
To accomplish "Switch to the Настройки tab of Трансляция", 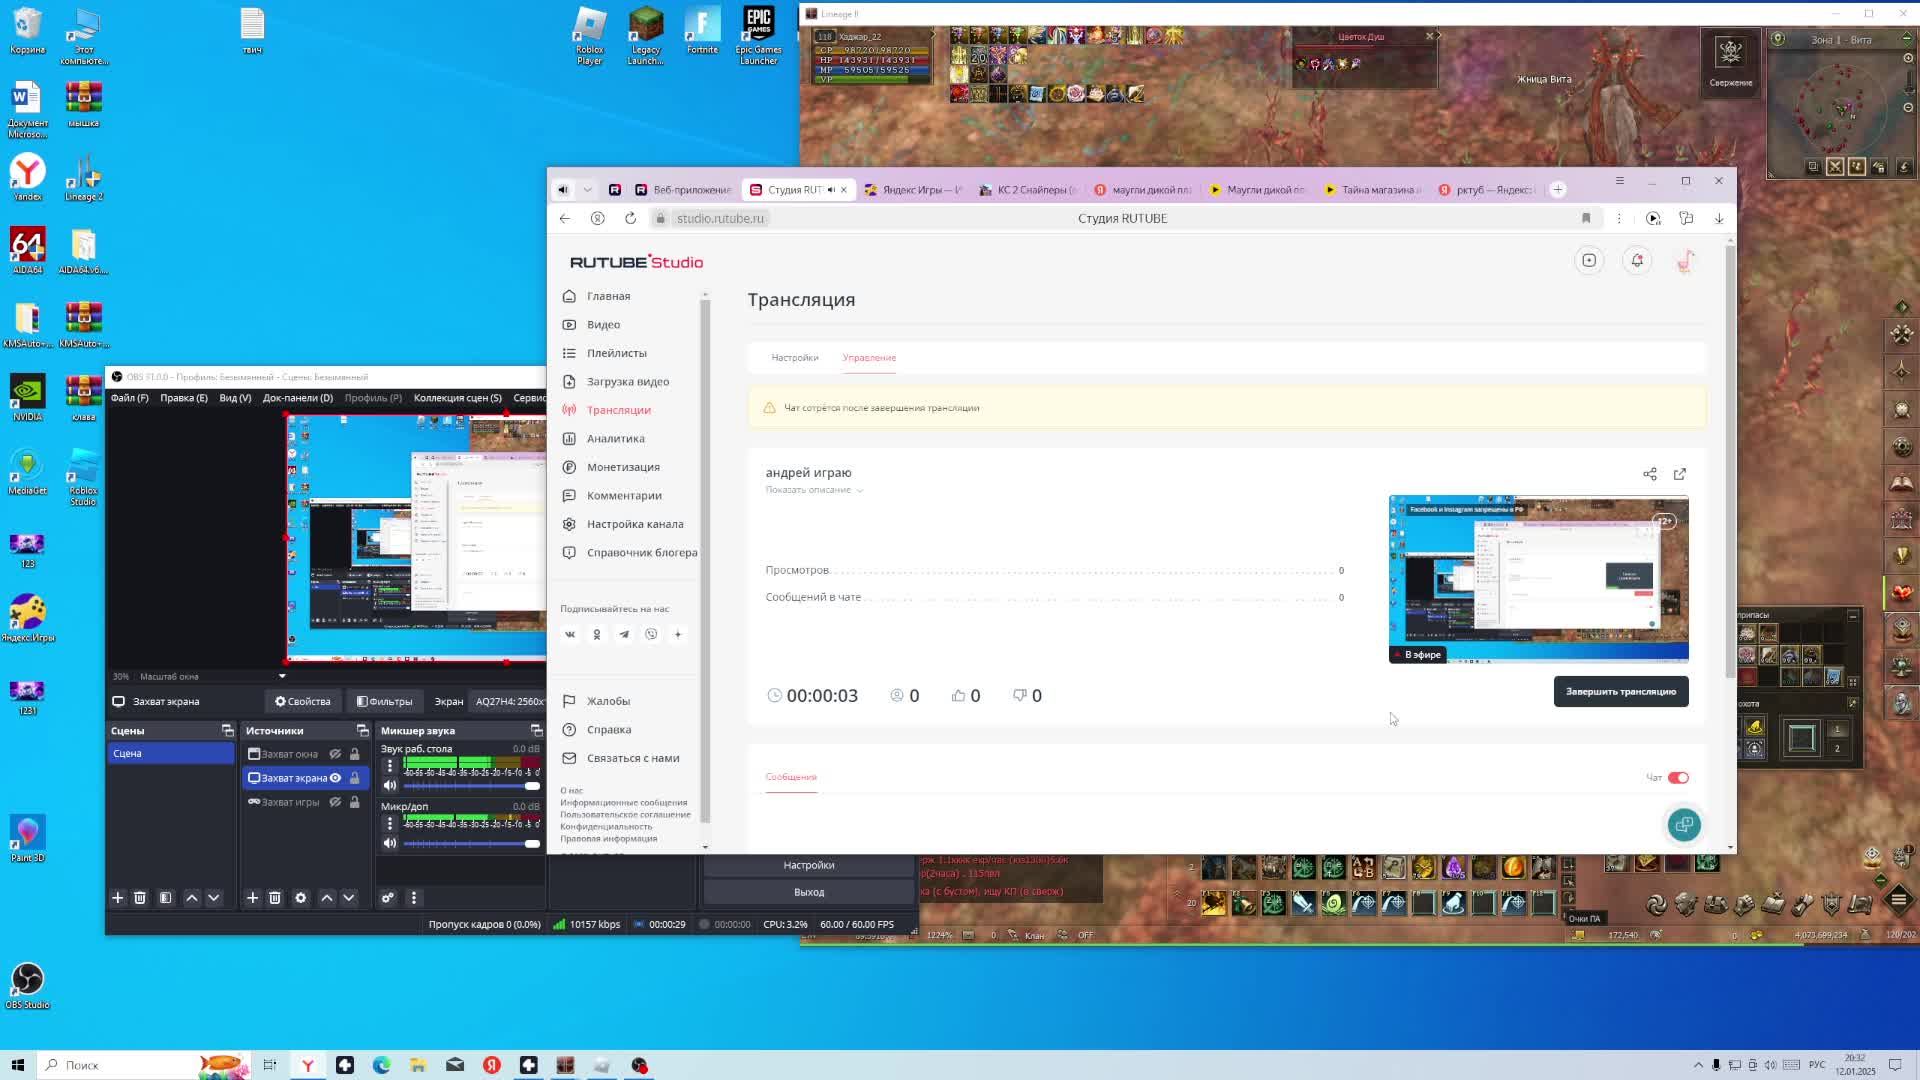I will [794, 358].
